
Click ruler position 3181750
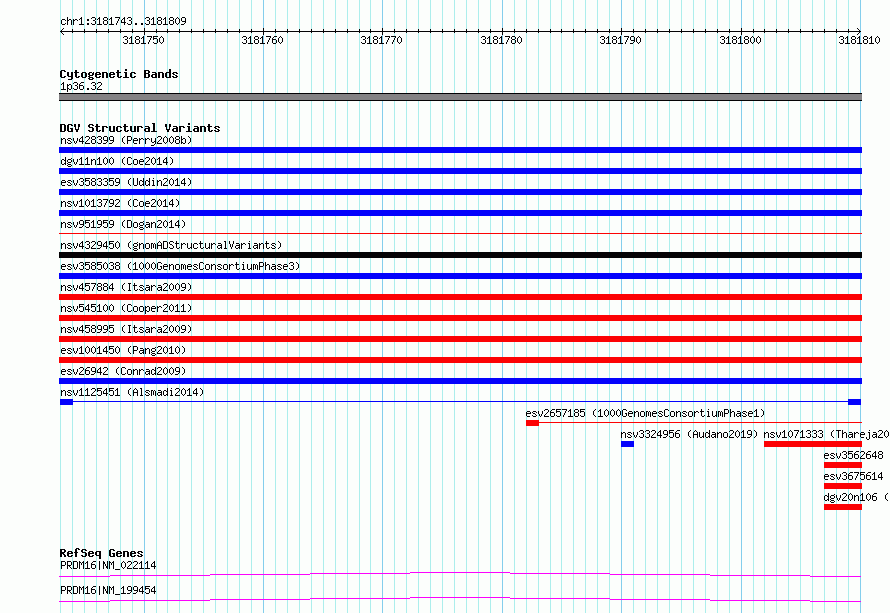(x=143, y=40)
